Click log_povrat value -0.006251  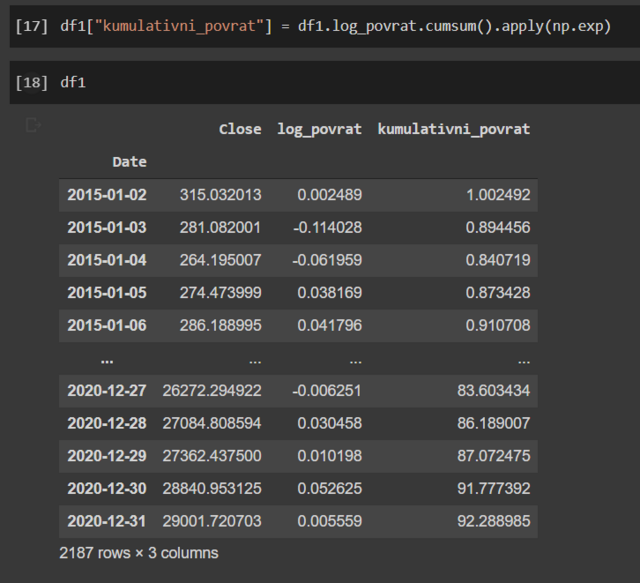(327, 391)
